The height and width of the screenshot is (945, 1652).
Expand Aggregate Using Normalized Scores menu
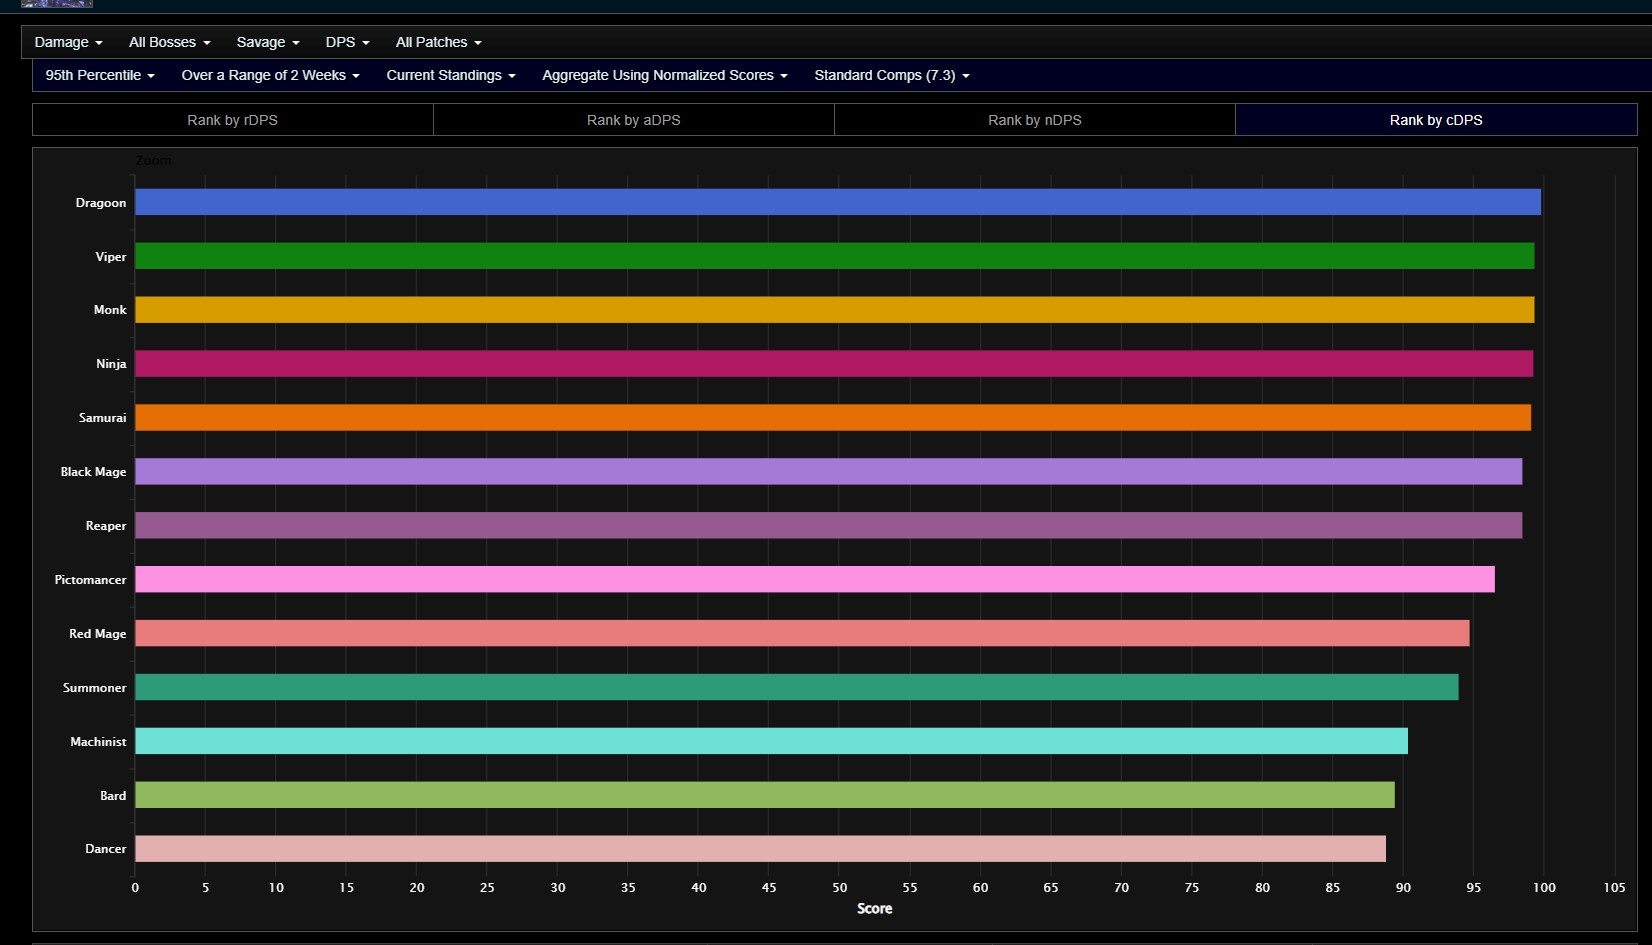[664, 75]
